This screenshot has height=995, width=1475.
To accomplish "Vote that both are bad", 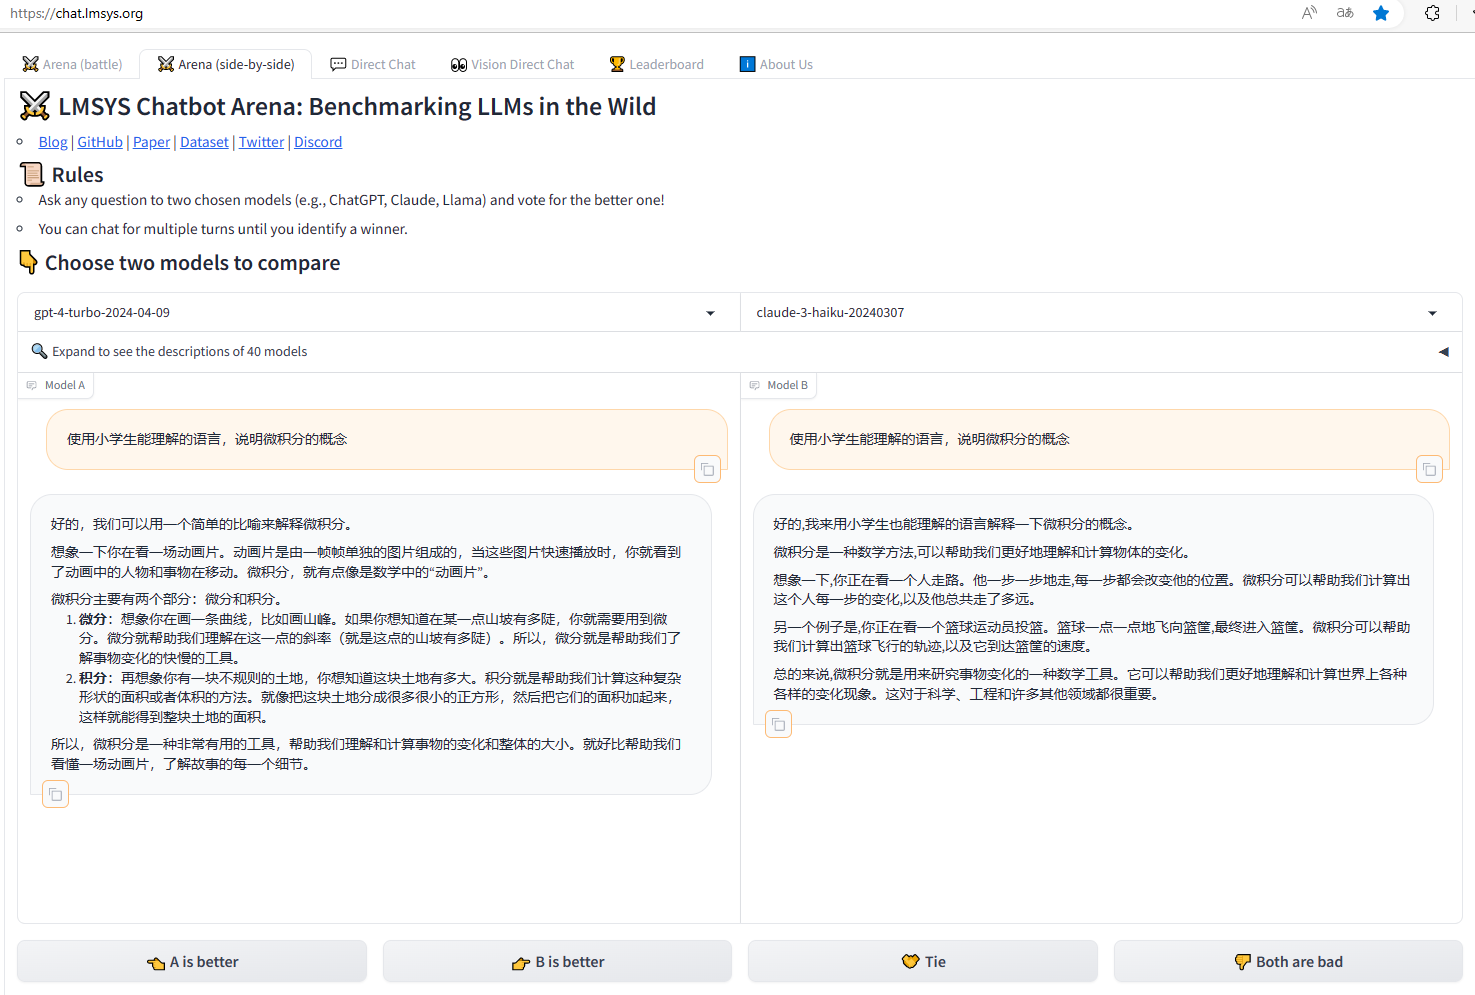I will tap(1288, 962).
